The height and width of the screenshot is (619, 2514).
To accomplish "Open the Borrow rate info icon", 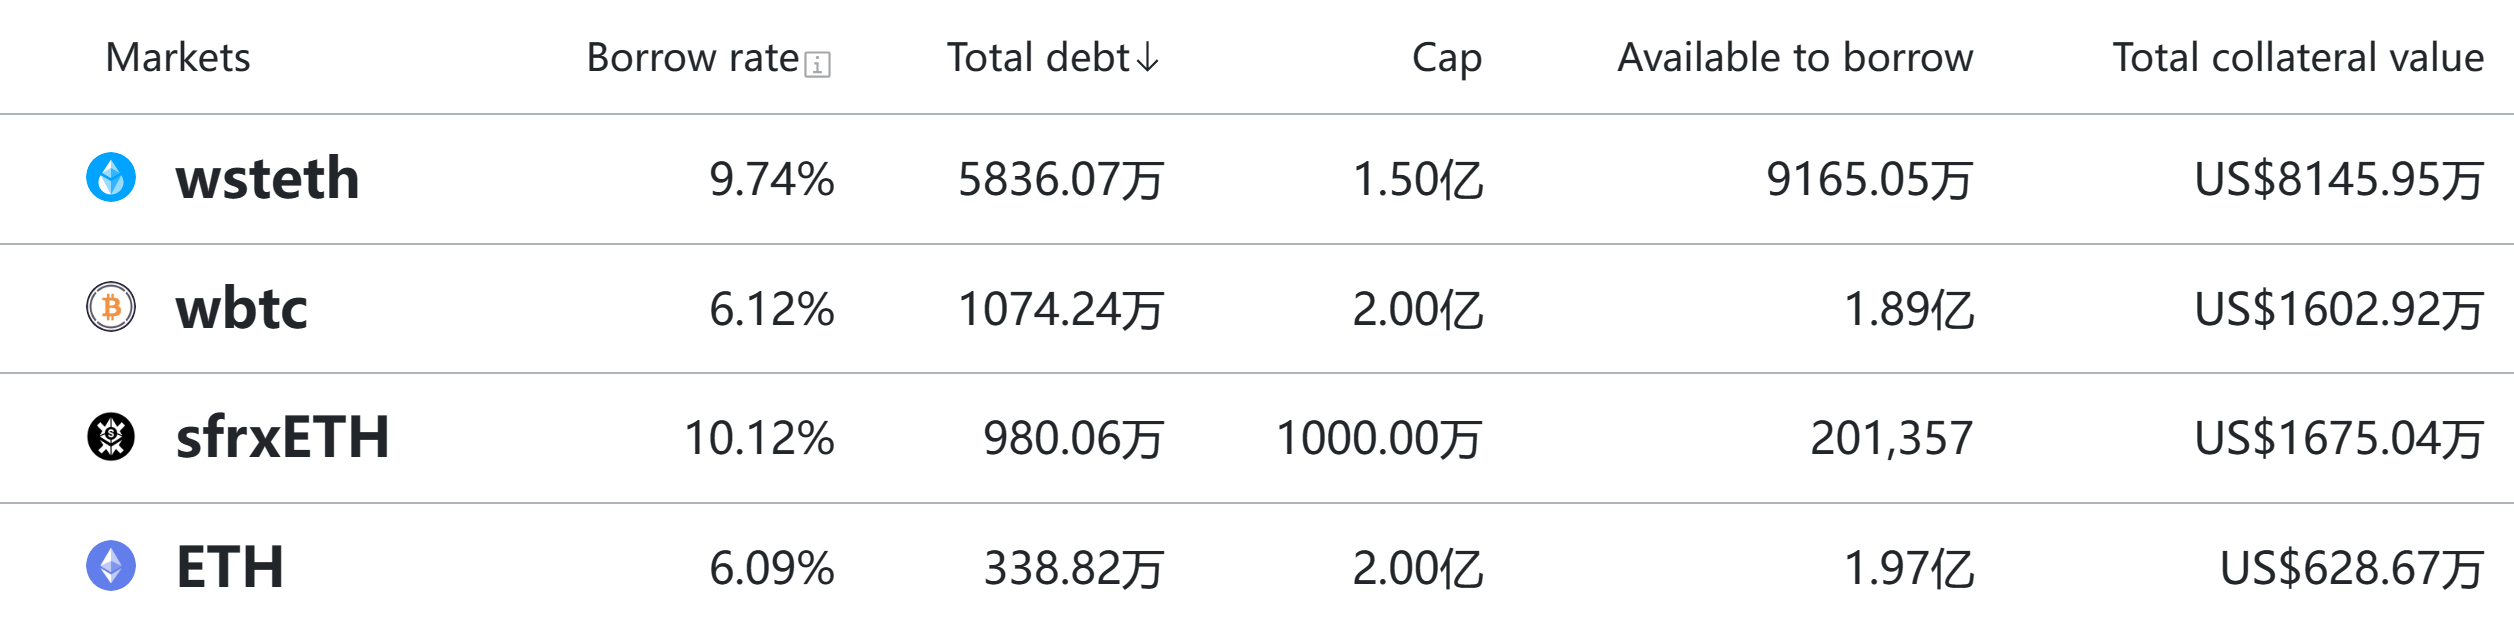I will tap(818, 65).
